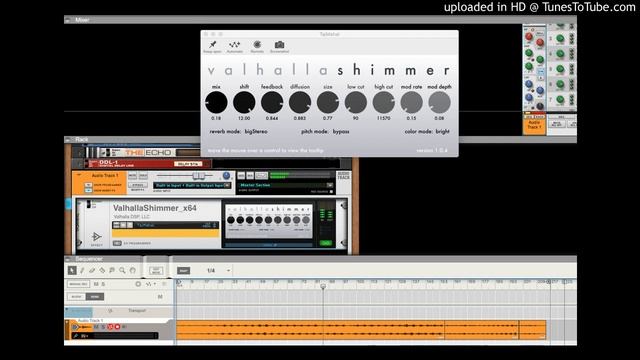Click the DDL-1 Digital Delay Line device

point(148,163)
